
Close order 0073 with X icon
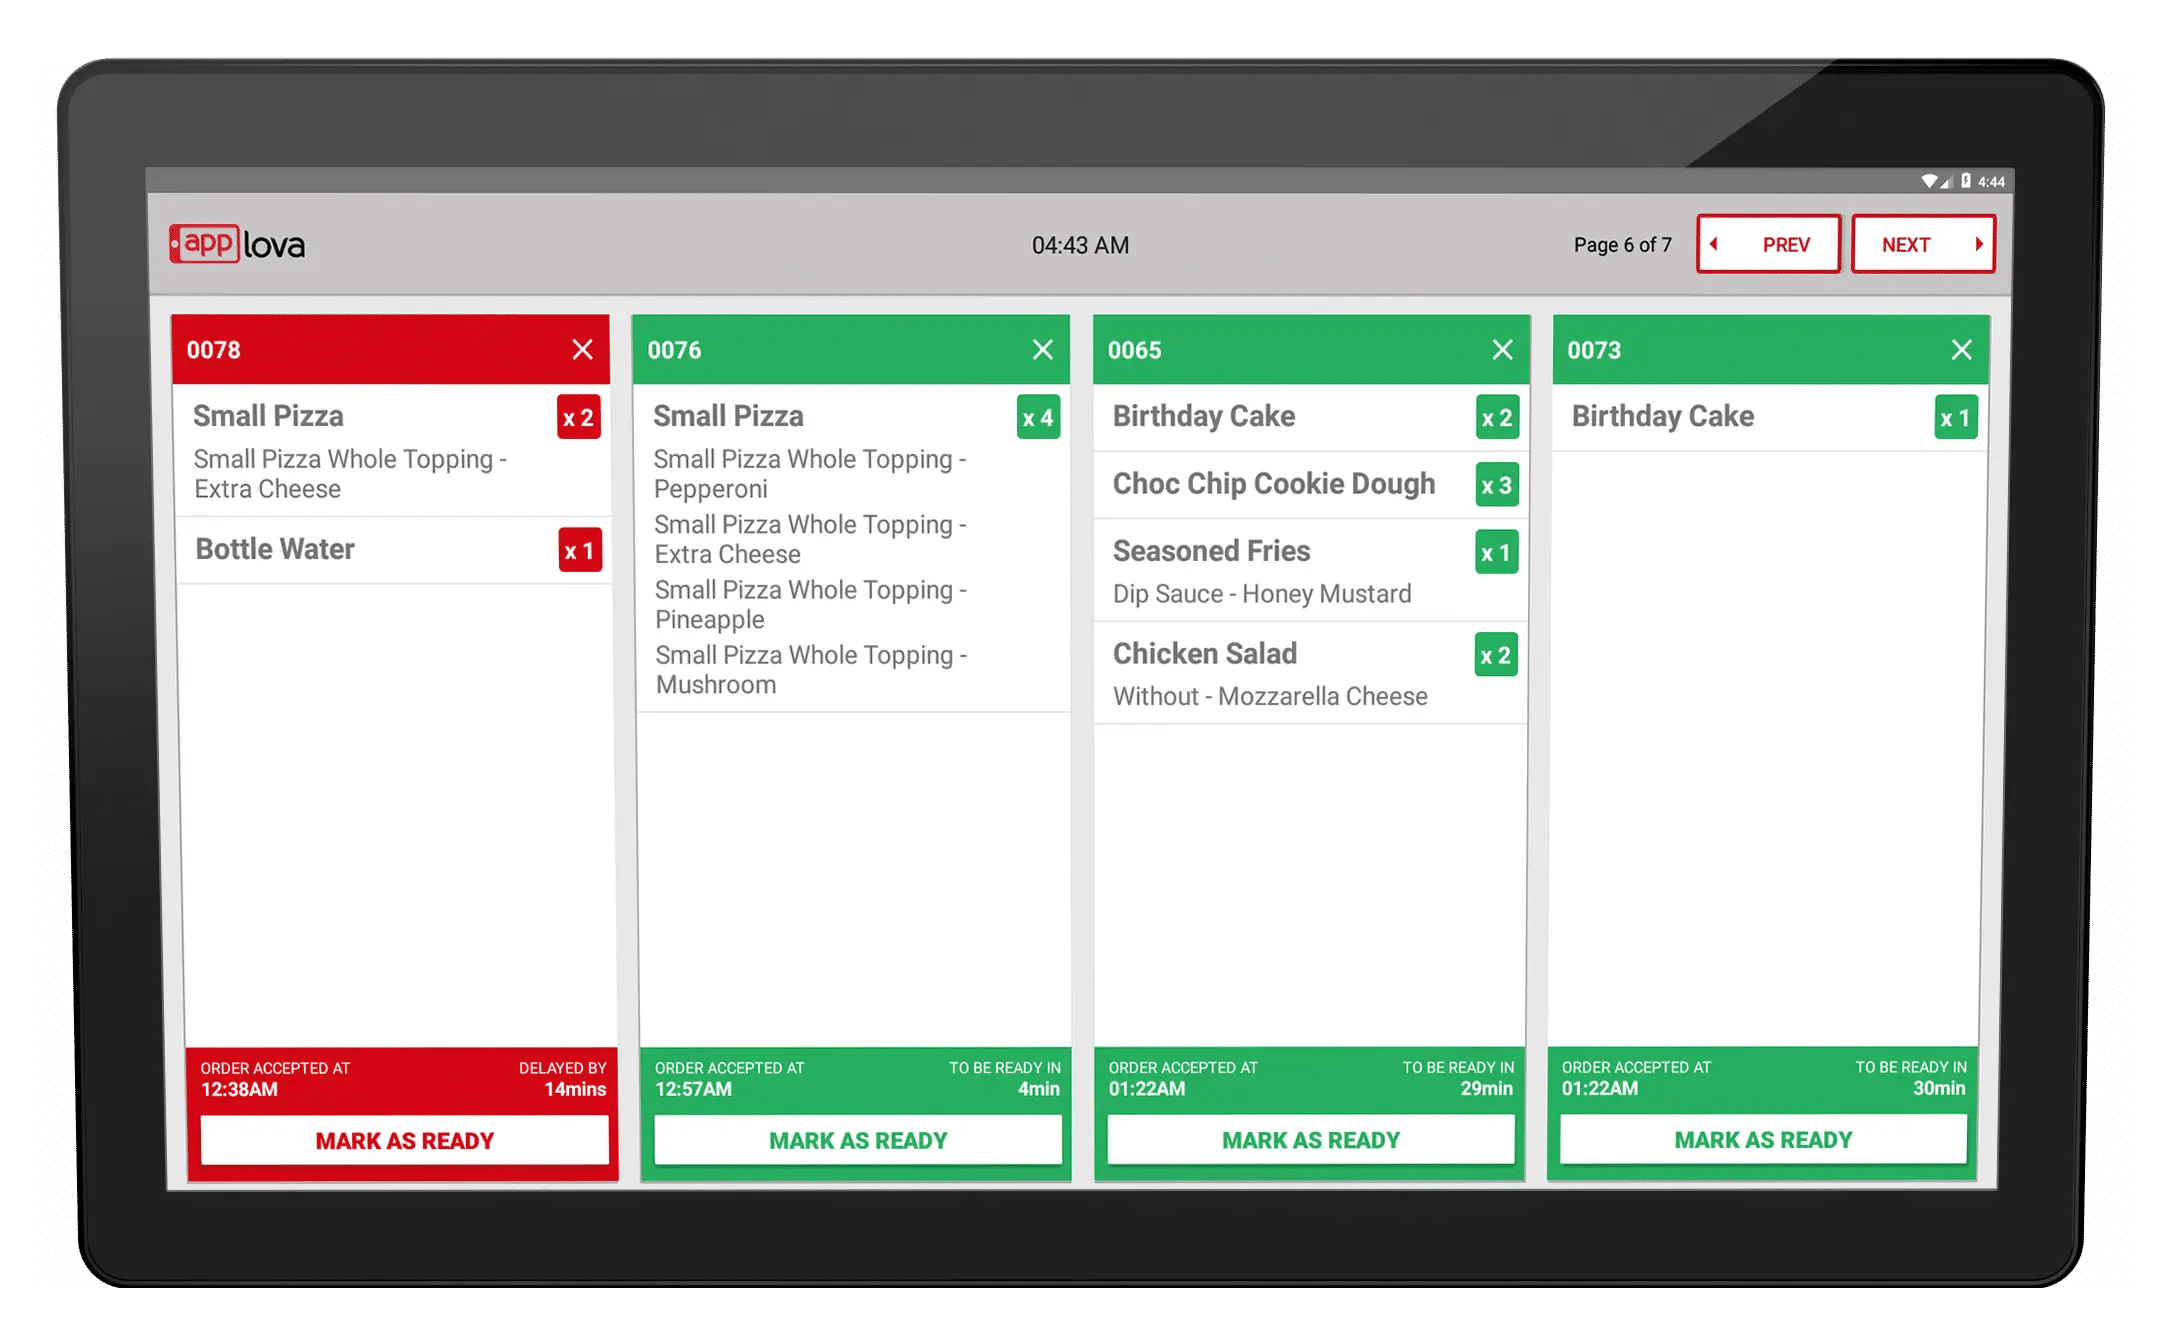(1962, 347)
